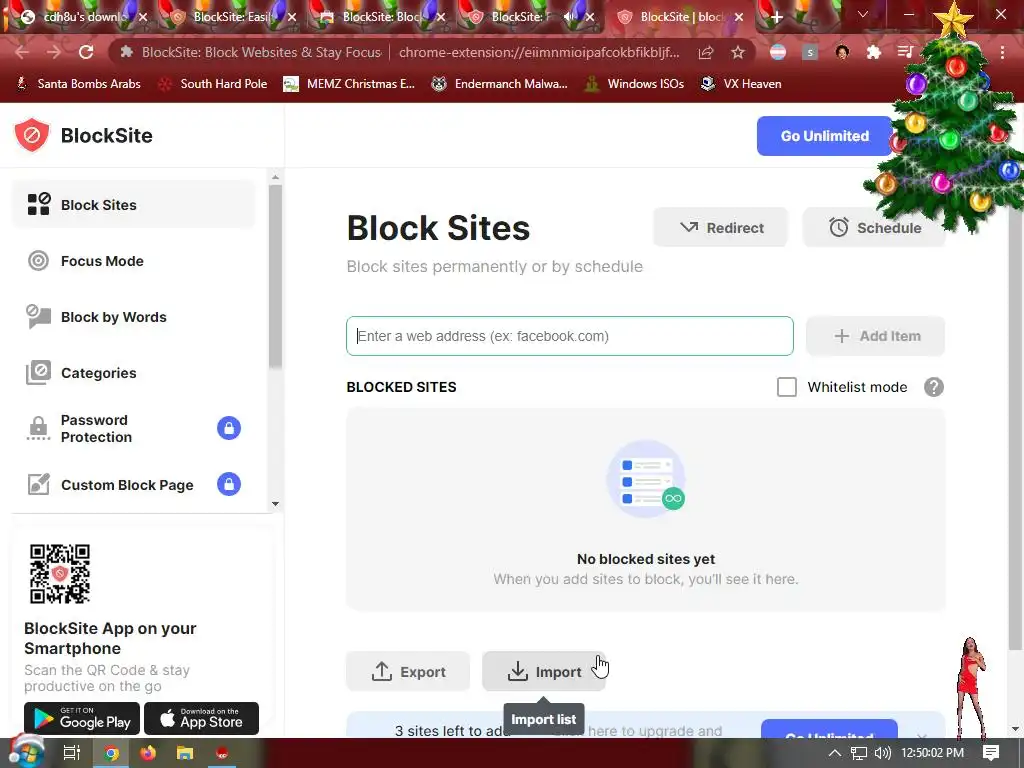
Task: Go back with the browser back arrow
Action: click(22, 52)
